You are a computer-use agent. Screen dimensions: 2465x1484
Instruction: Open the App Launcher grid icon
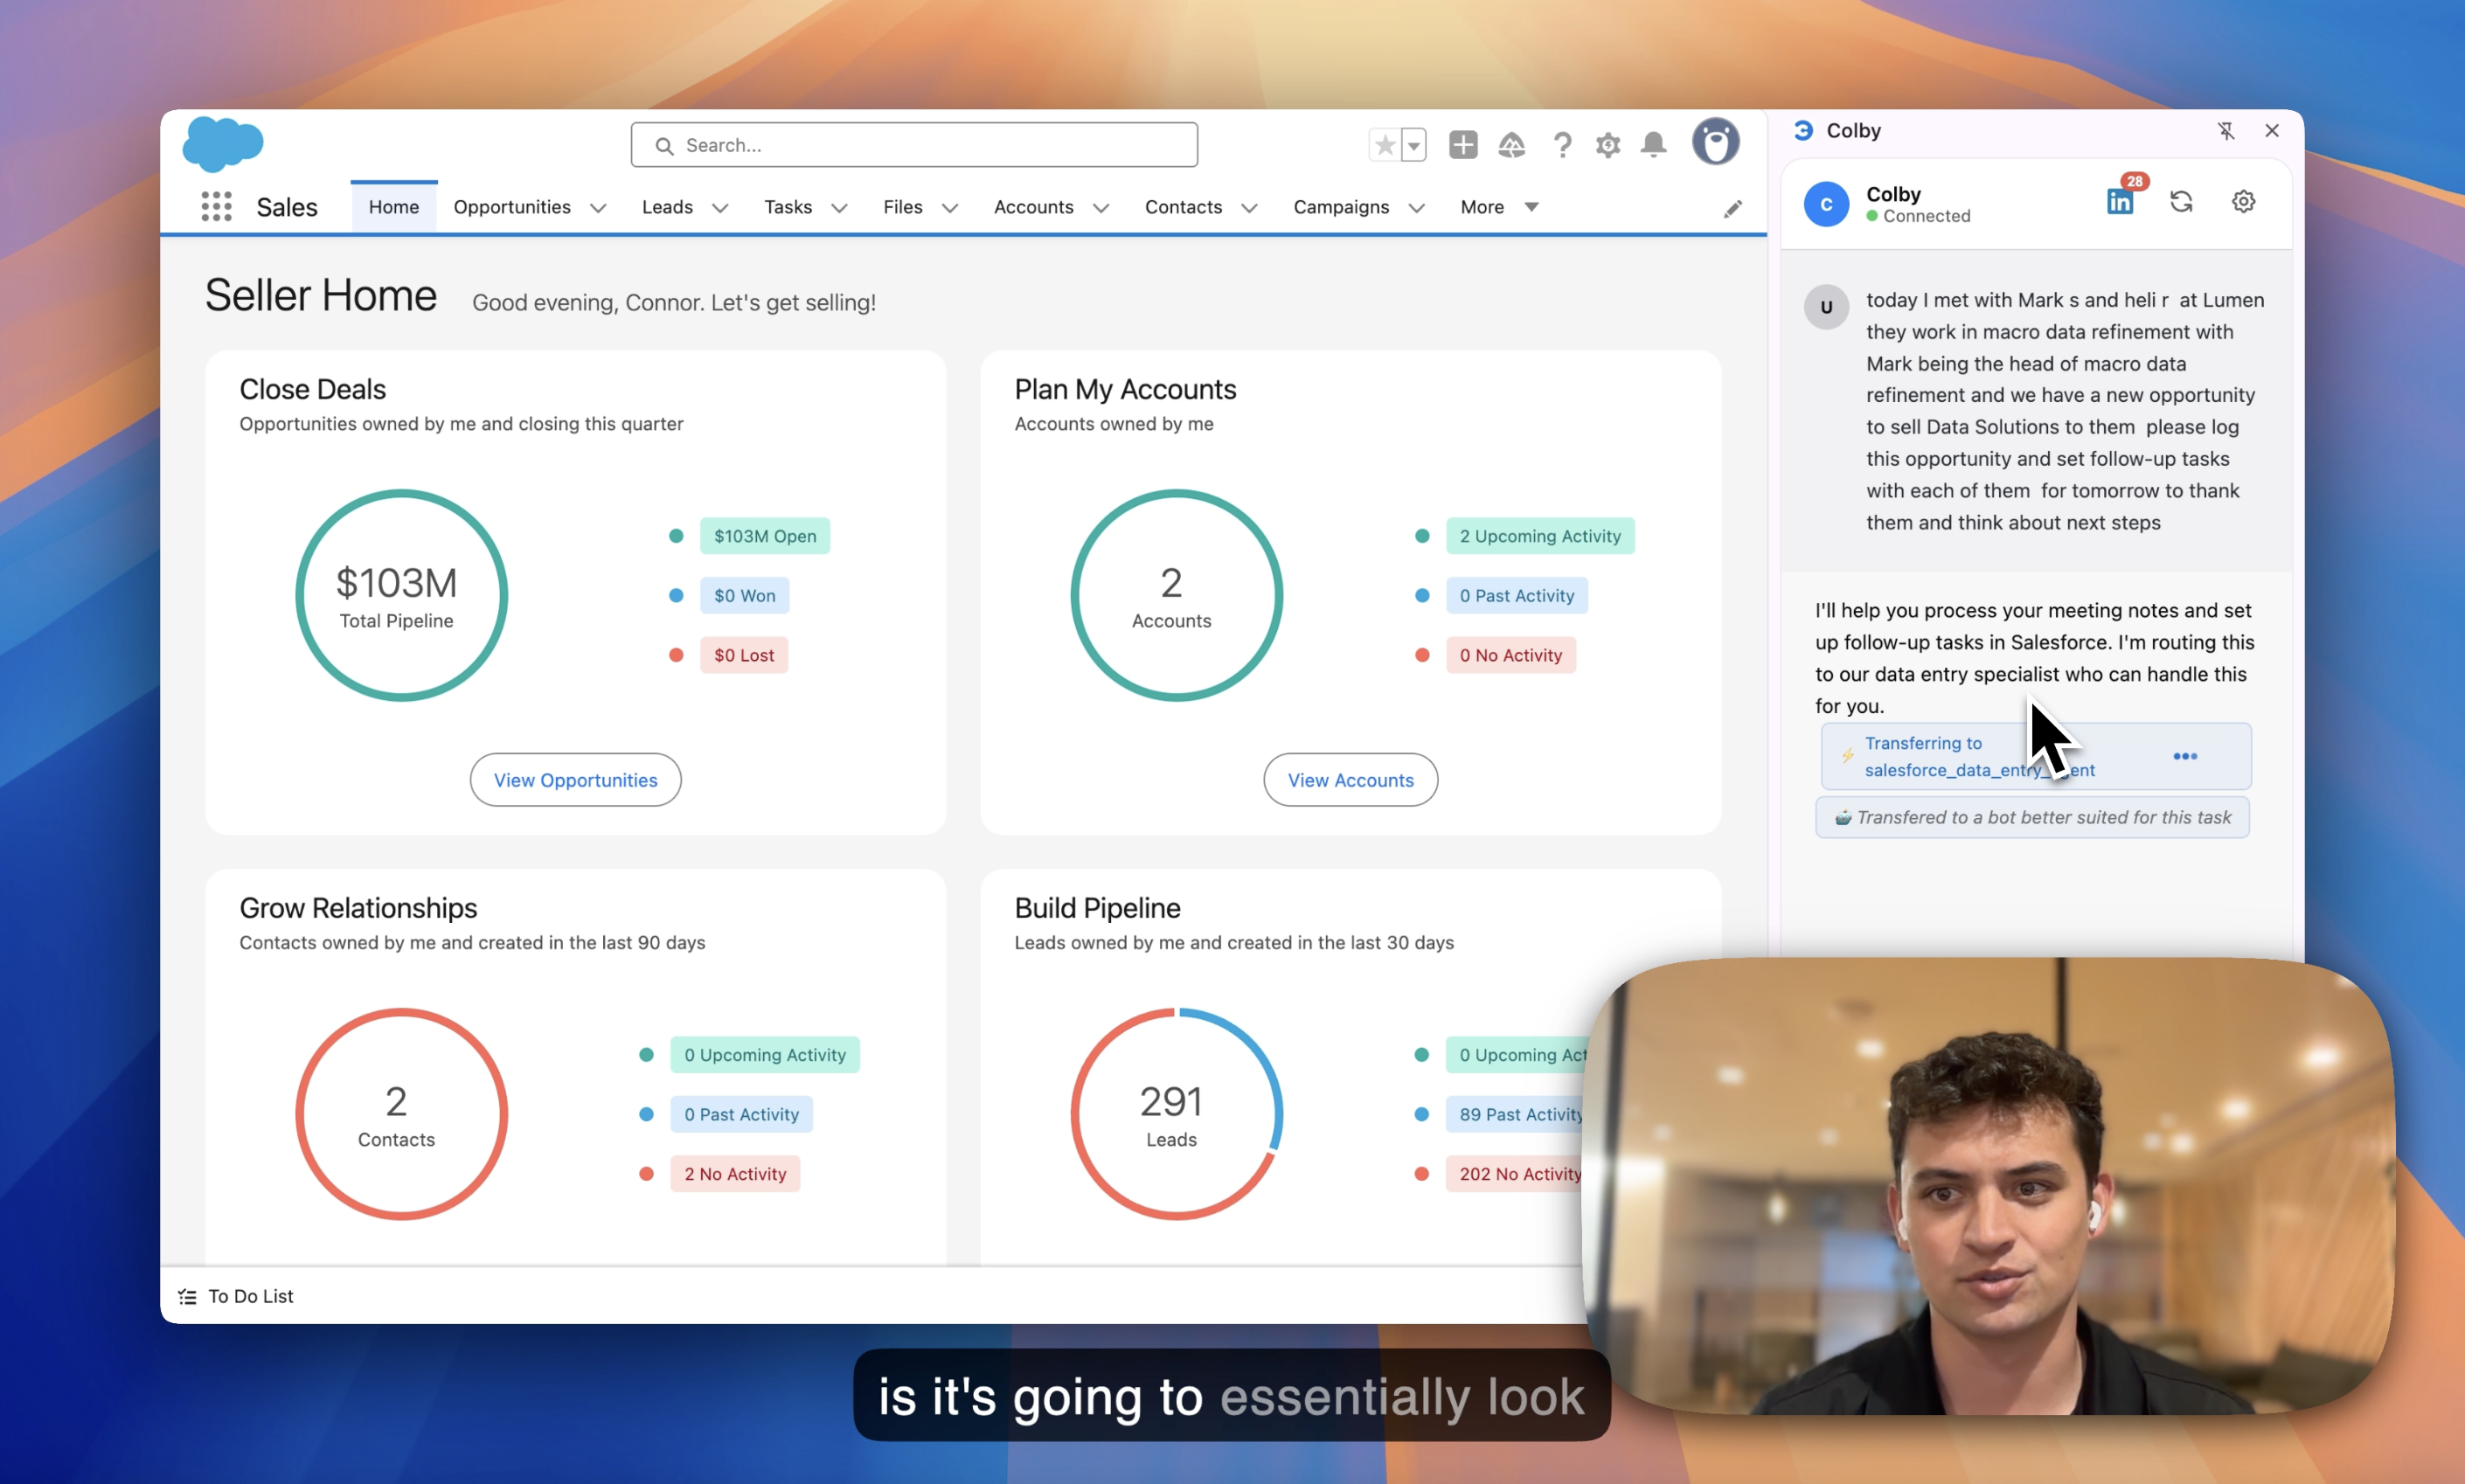(216, 207)
